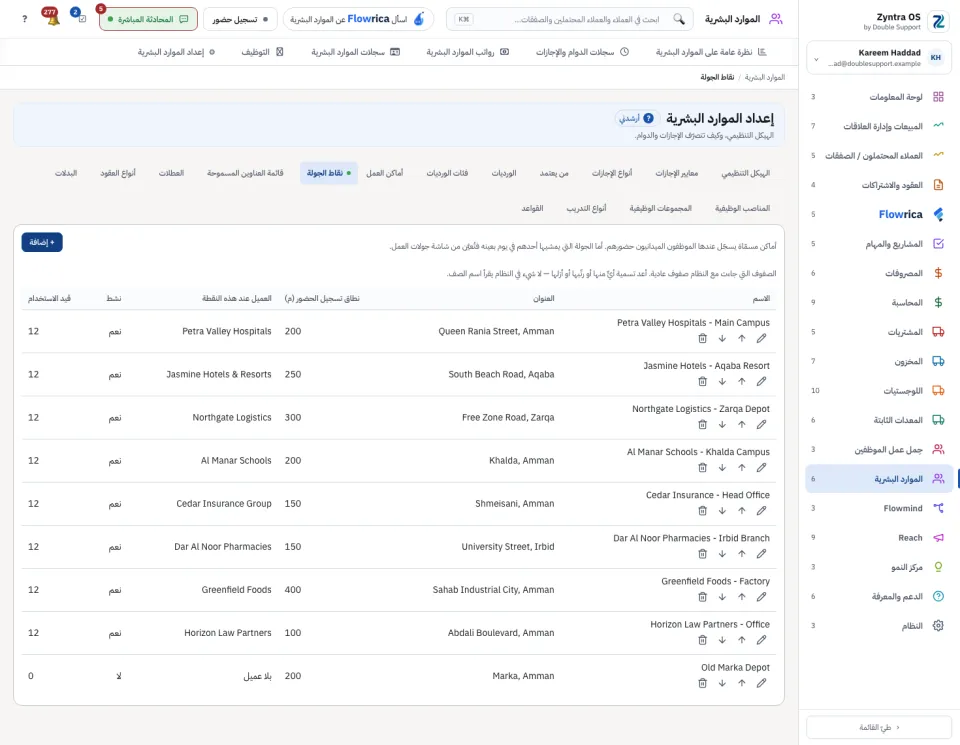Edit Petra Valley Hospitals - Main Campus row
The width and height of the screenshot is (960, 745).
[x=761, y=339]
